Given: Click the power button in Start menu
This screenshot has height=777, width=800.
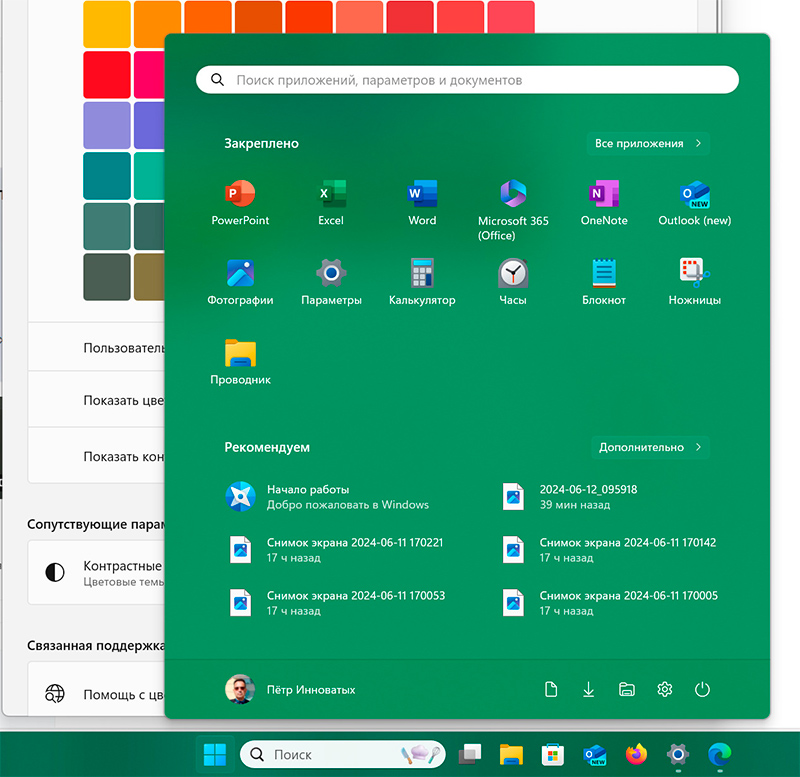Looking at the screenshot, I should 702,689.
